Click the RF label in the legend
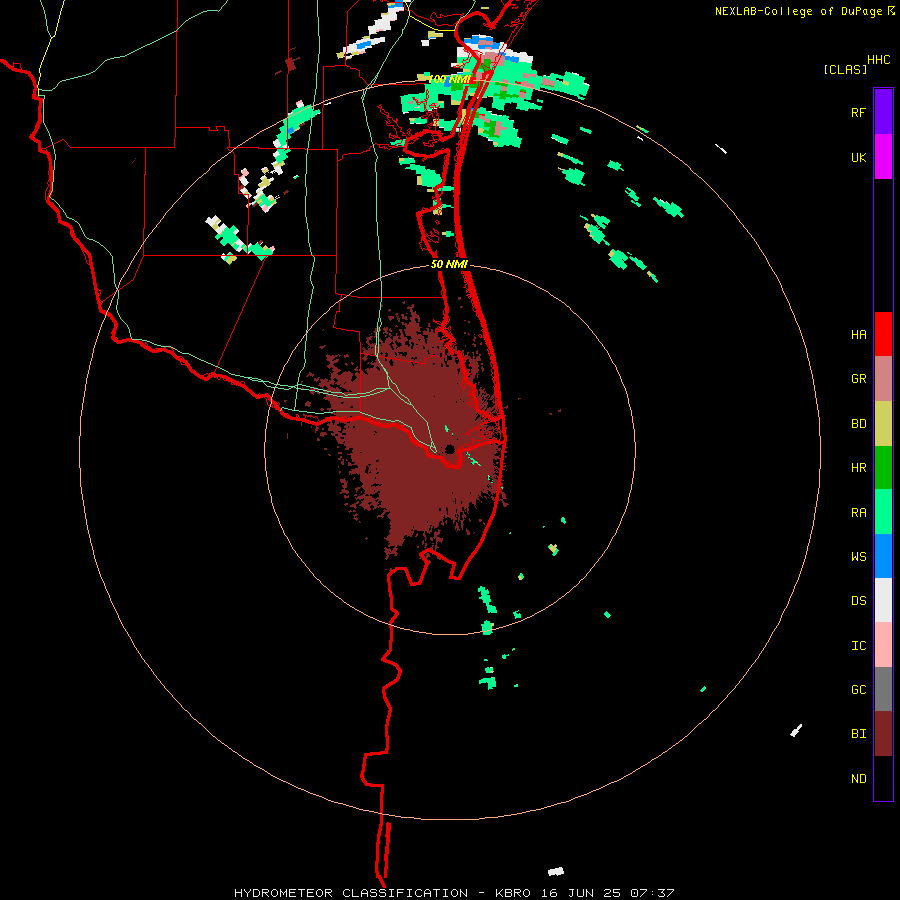Viewport: 900px width, 900px height. coord(858,112)
